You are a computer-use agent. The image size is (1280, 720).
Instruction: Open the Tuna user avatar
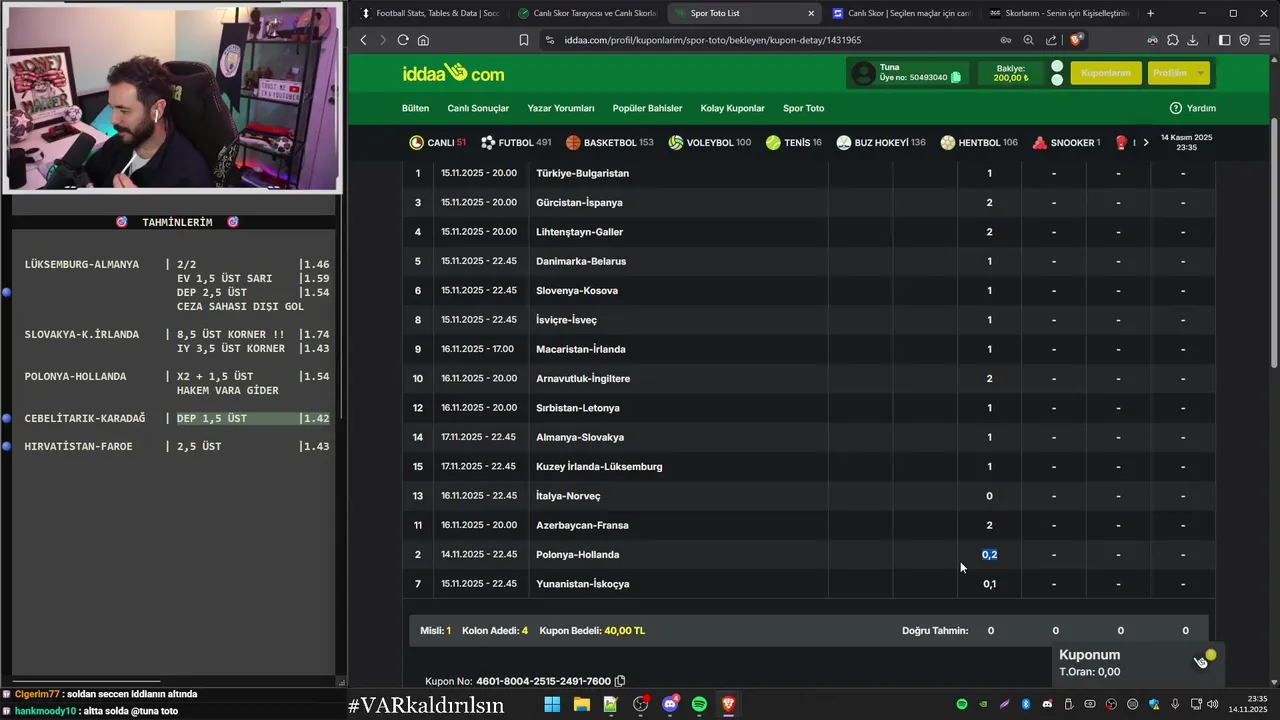pos(862,73)
